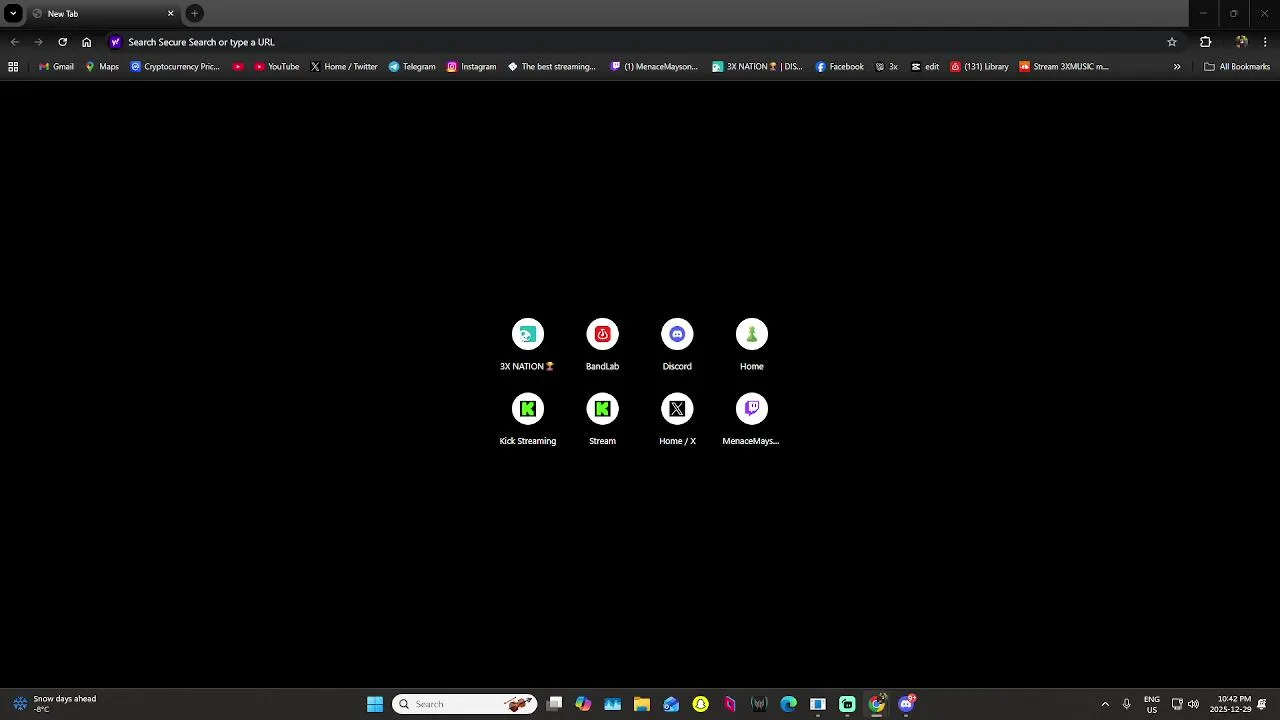The image size is (1280, 720).
Task: Open the unlabeled YouTube icon bookmark
Action: pyautogui.click(x=238, y=67)
